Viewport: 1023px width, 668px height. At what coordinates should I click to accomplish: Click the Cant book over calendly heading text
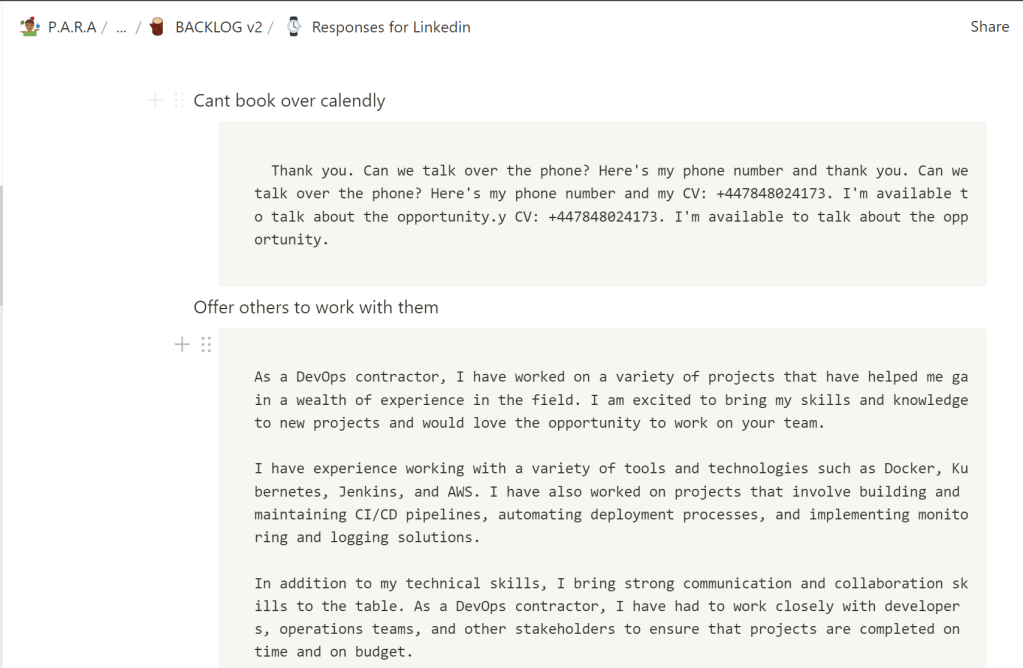tap(289, 100)
